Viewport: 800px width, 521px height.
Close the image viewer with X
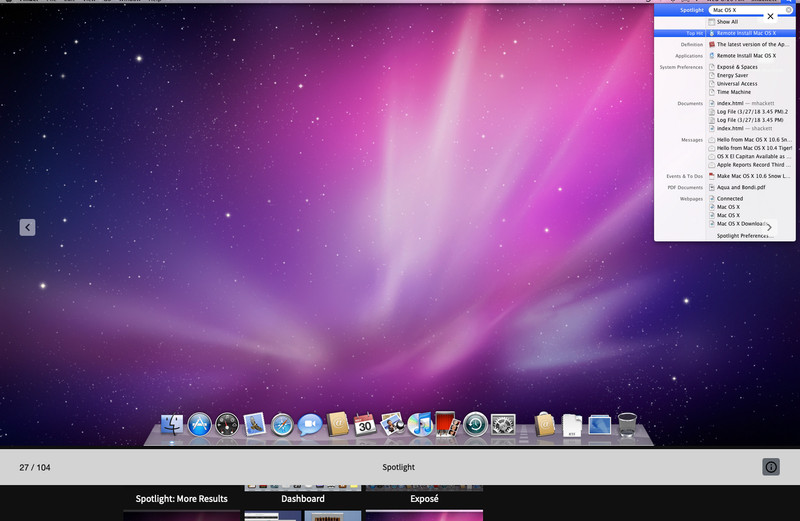[770, 16]
